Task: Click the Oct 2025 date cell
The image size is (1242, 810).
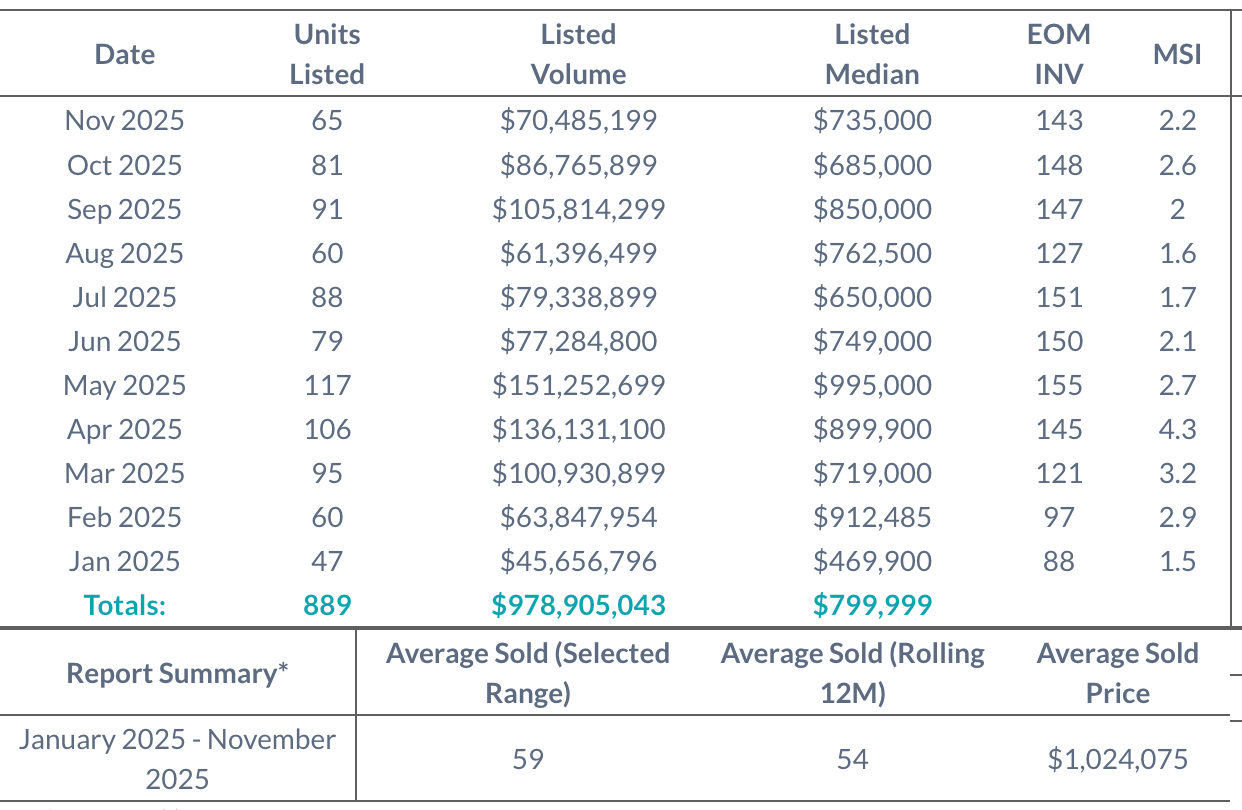Action: 125,165
